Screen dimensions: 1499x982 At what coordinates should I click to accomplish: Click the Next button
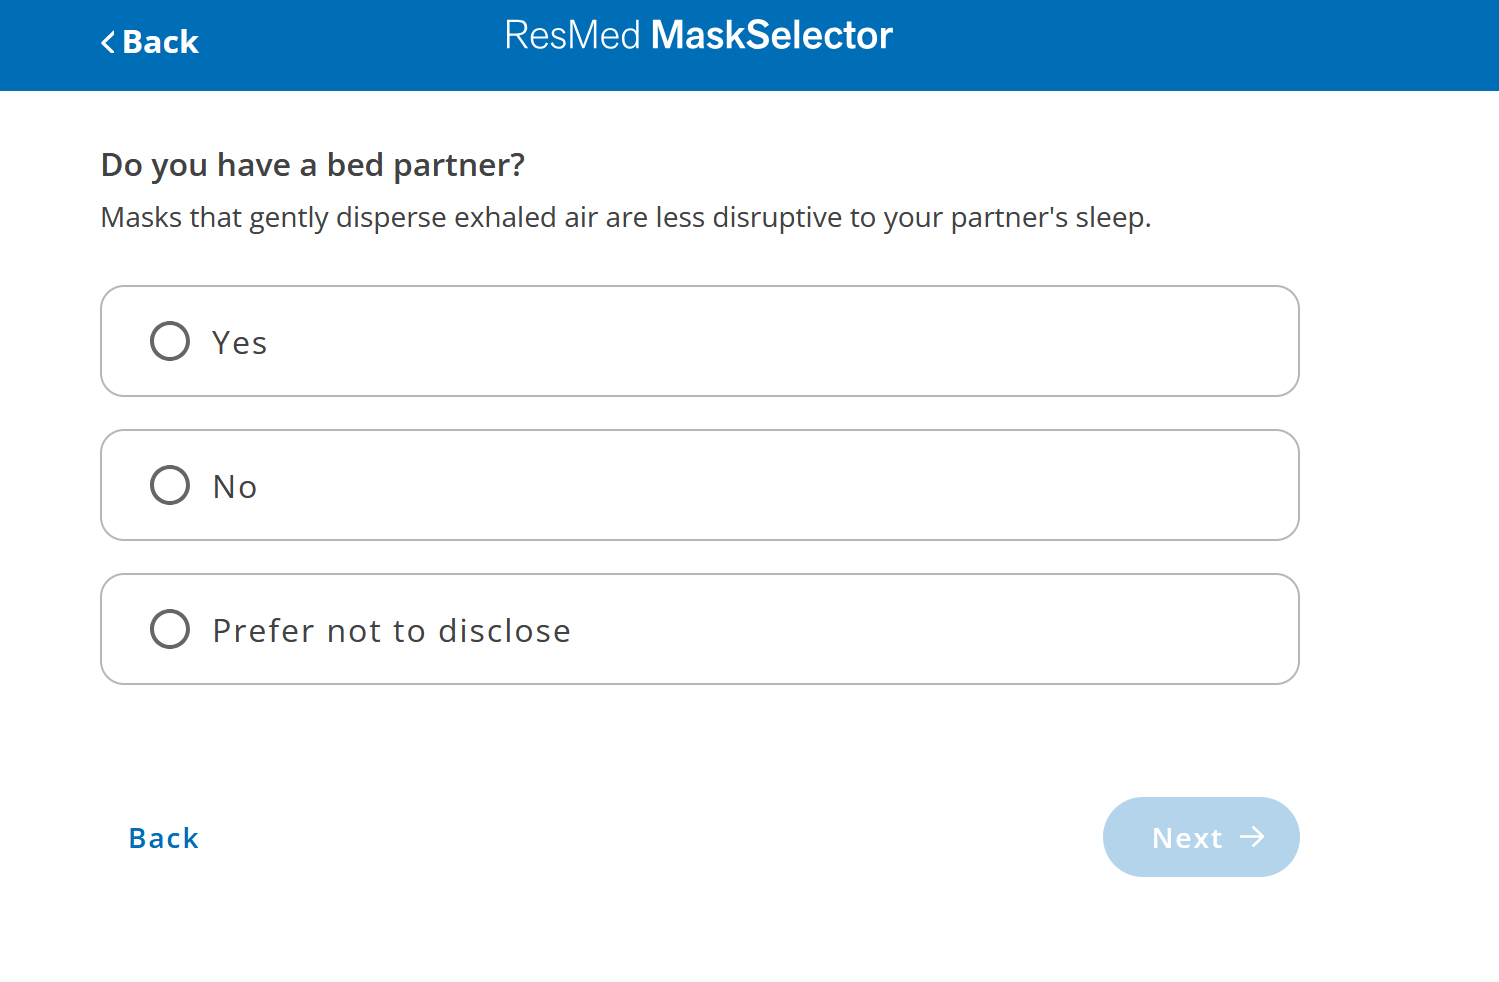point(1200,838)
